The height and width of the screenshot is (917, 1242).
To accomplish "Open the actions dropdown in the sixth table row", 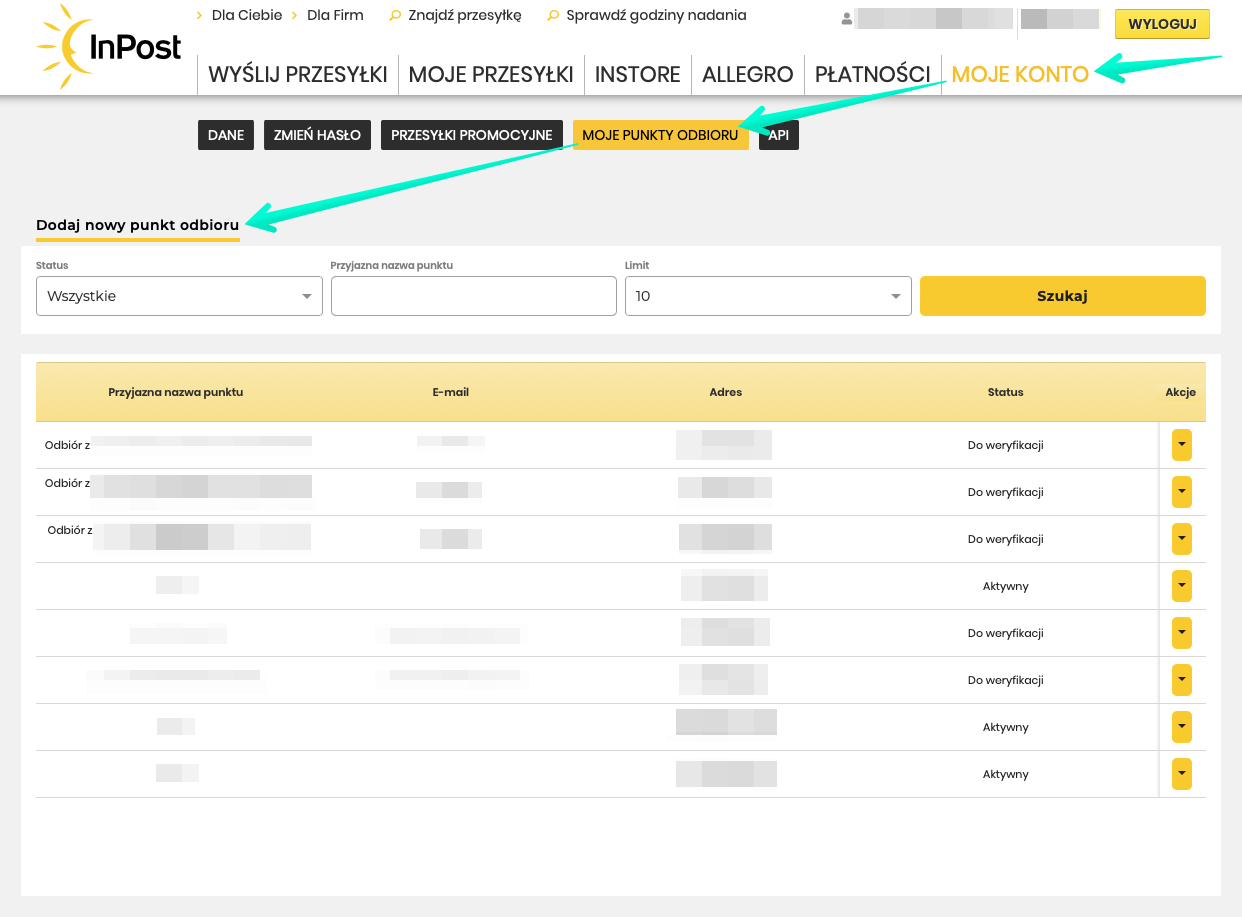I will tap(1182, 680).
